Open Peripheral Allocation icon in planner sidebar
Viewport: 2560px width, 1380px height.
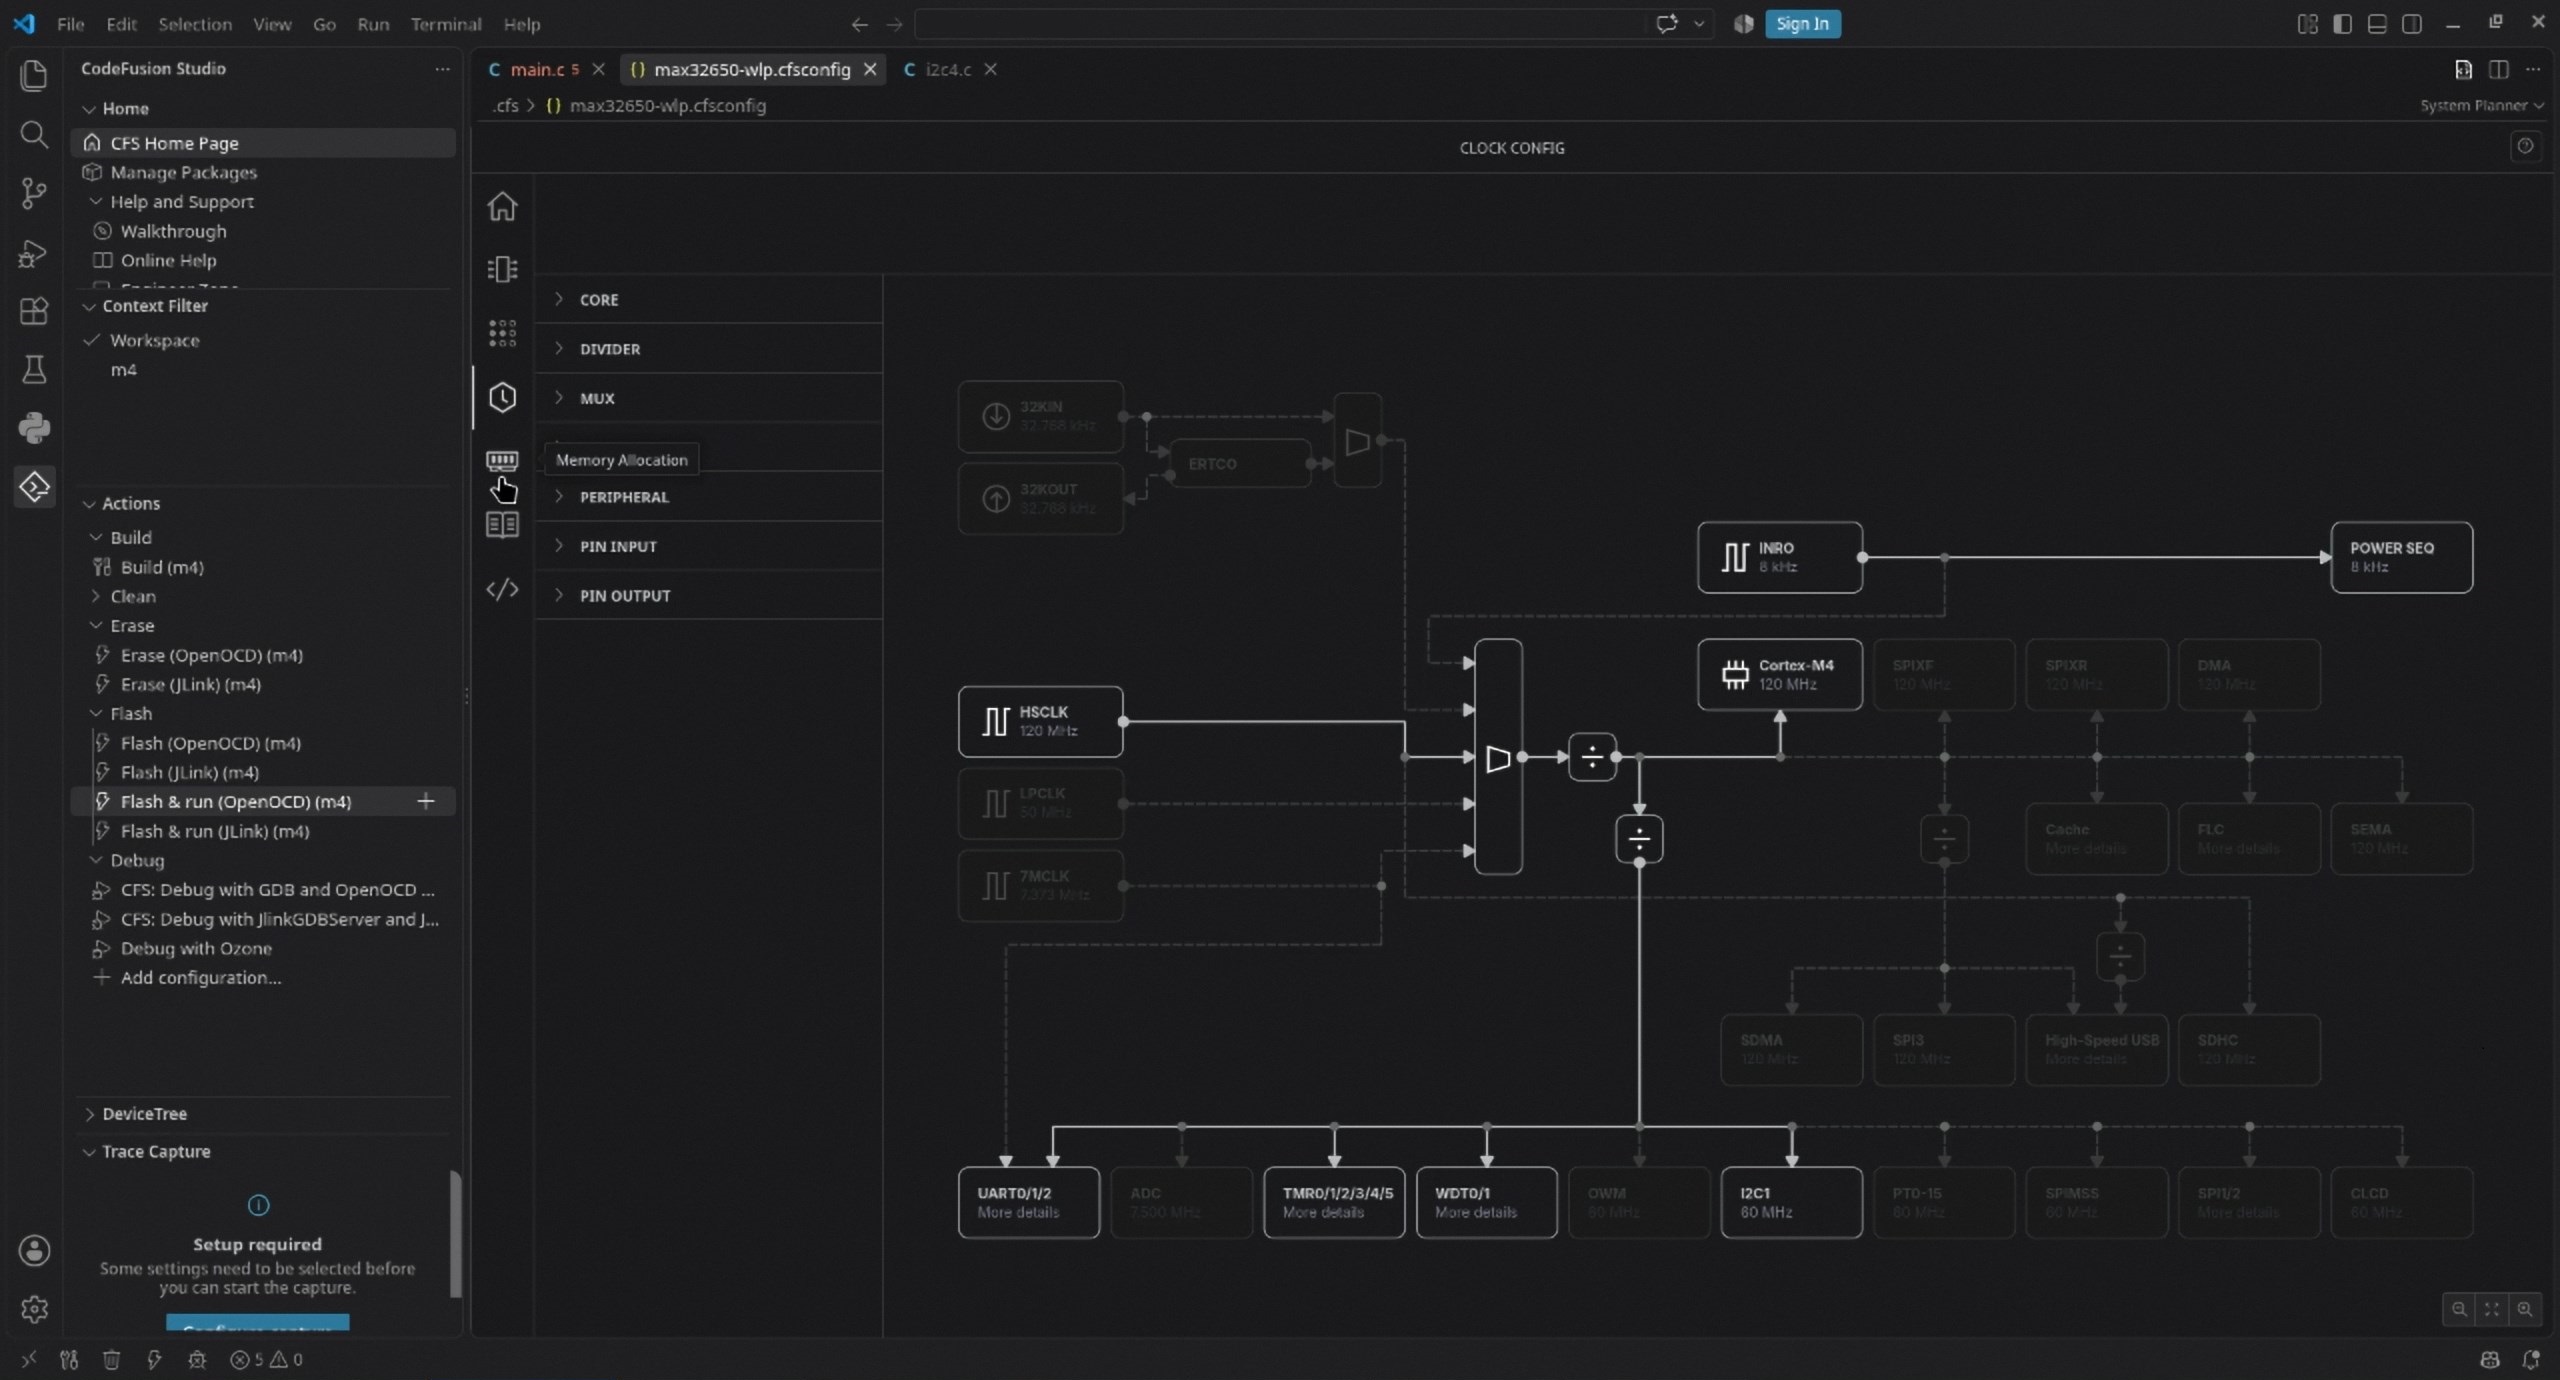point(502,269)
